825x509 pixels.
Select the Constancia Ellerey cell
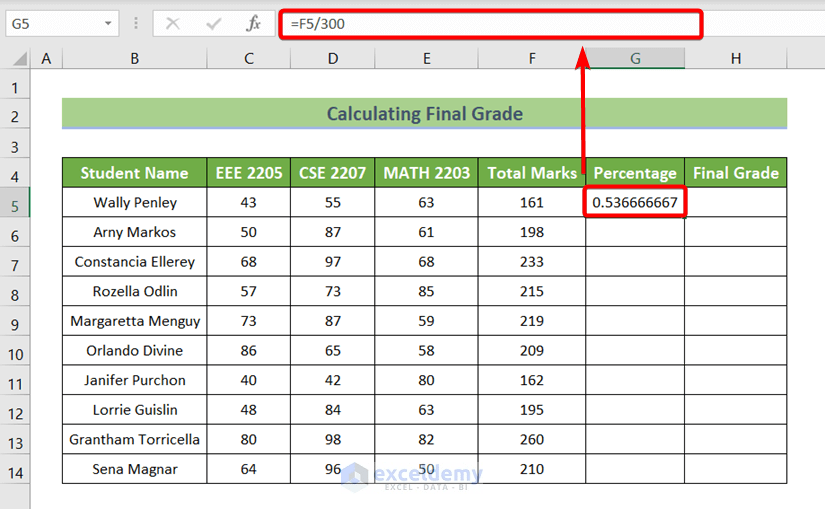click(135, 262)
